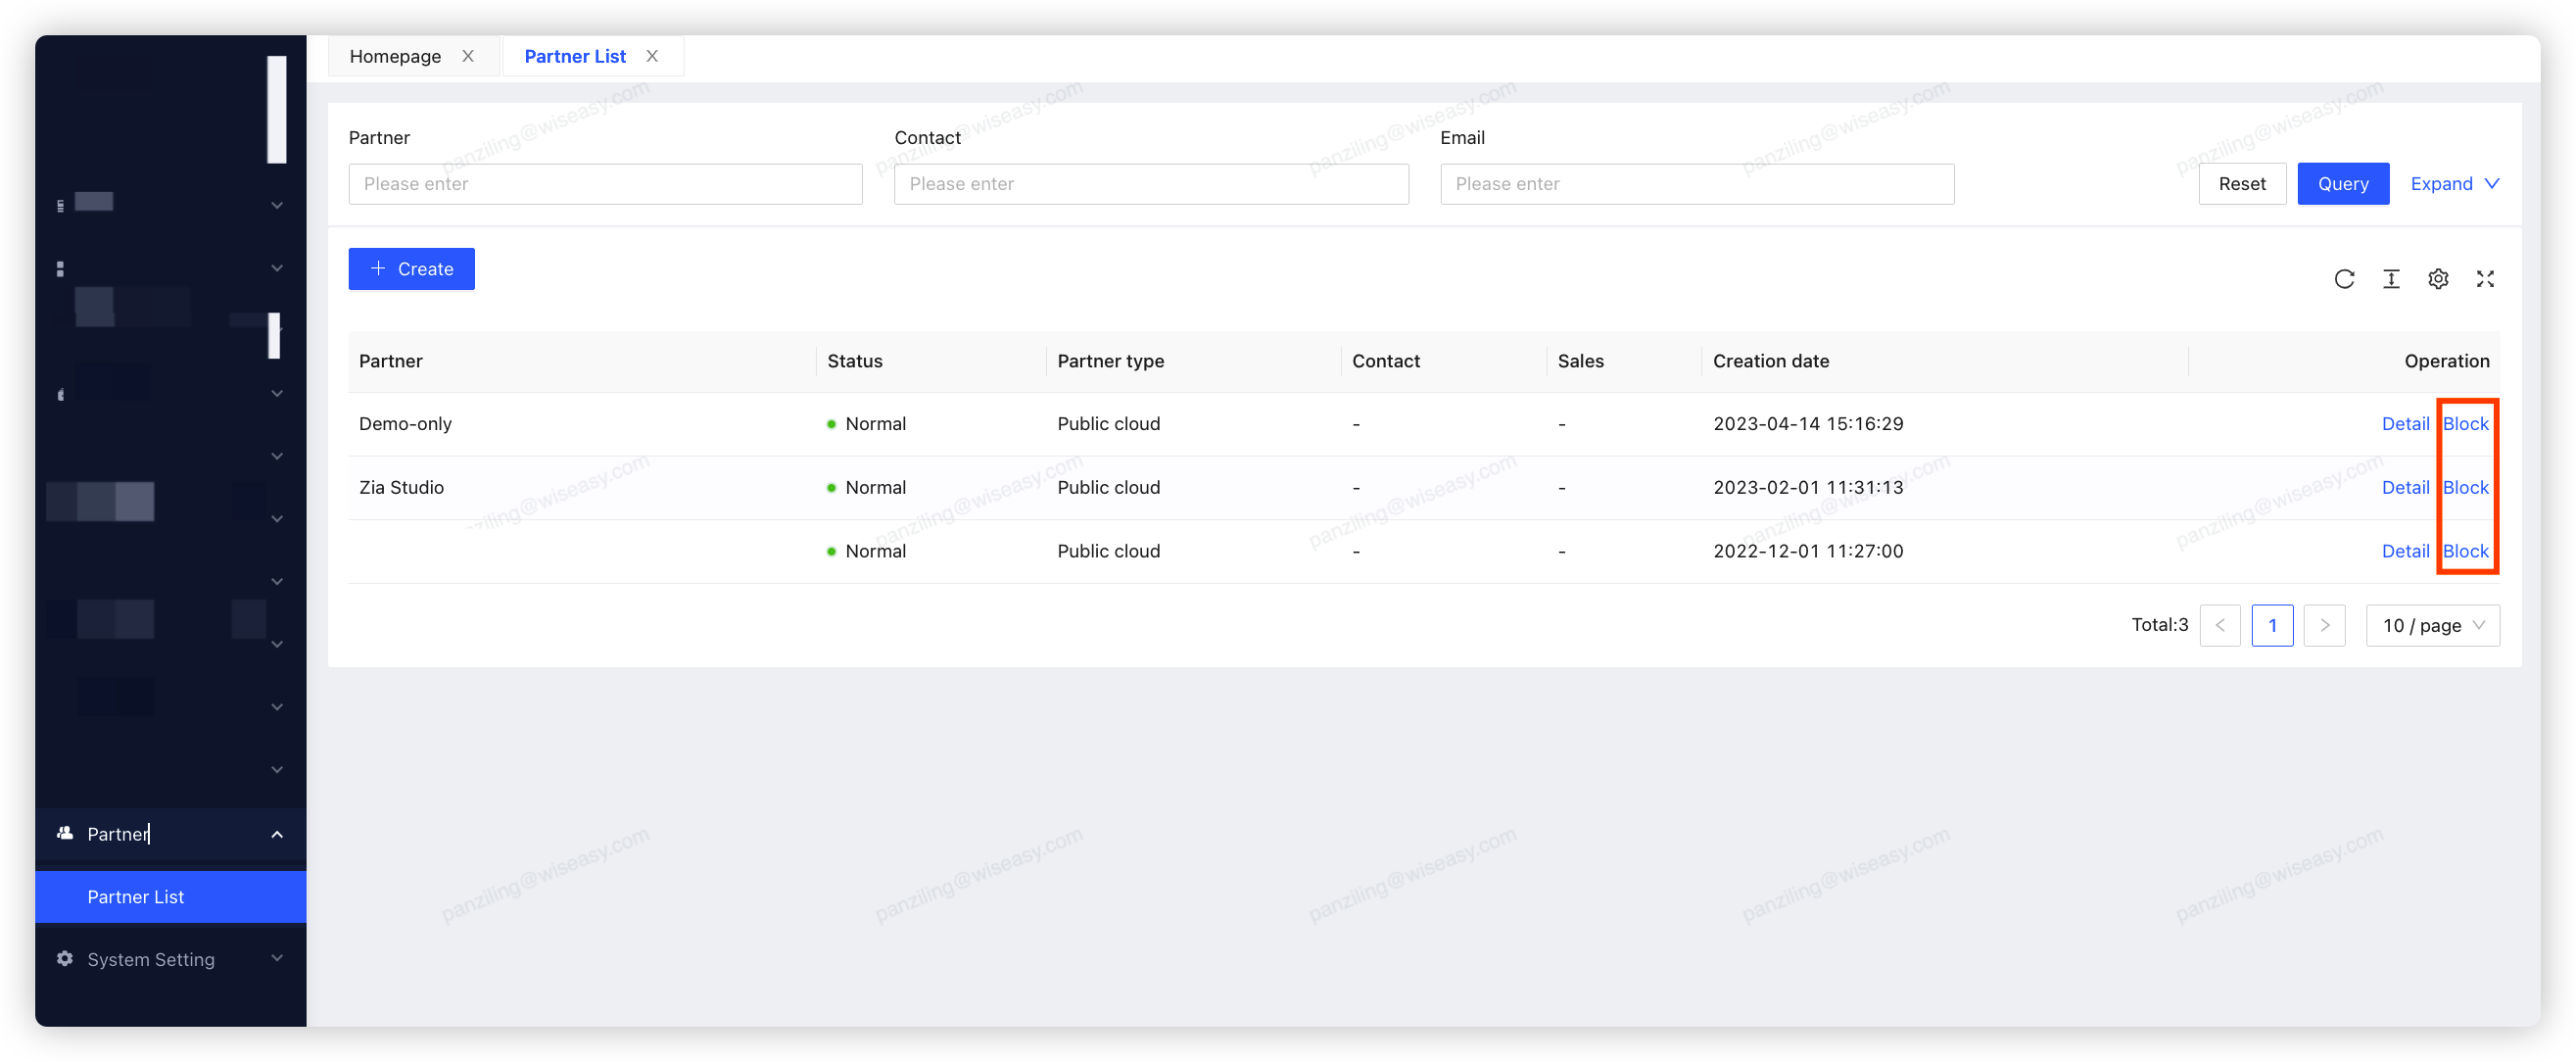This screenshot has width=2576, height=1062.
Task: Open table column settings gear icon
Action: pyautogui.click(x=2438, y=279)
